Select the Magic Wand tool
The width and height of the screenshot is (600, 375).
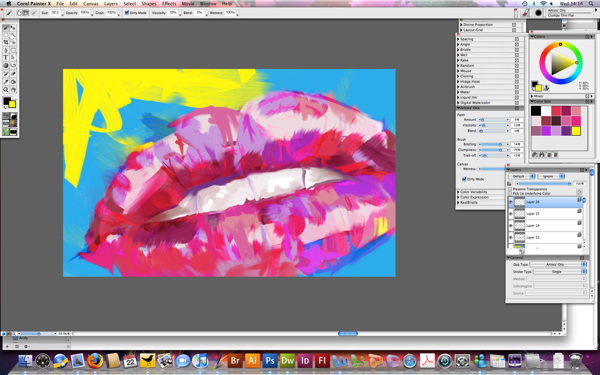click(13, 35)
